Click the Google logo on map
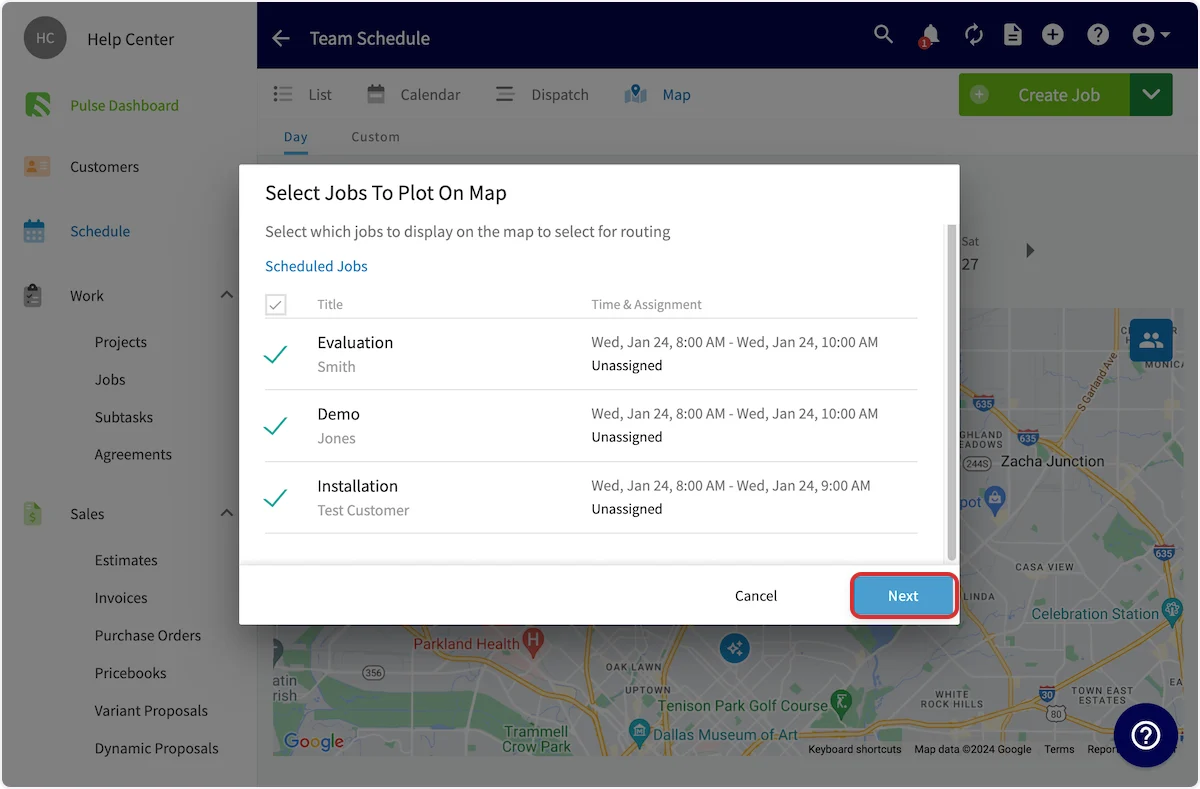The height and width of the screenshot is (789, 1200). click(x=314, y=741)
